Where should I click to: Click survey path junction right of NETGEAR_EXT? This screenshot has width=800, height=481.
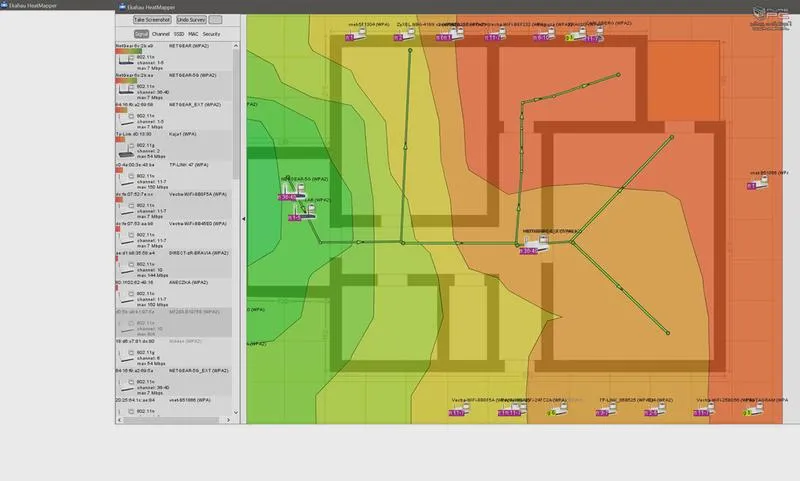[x=572, y=242]
